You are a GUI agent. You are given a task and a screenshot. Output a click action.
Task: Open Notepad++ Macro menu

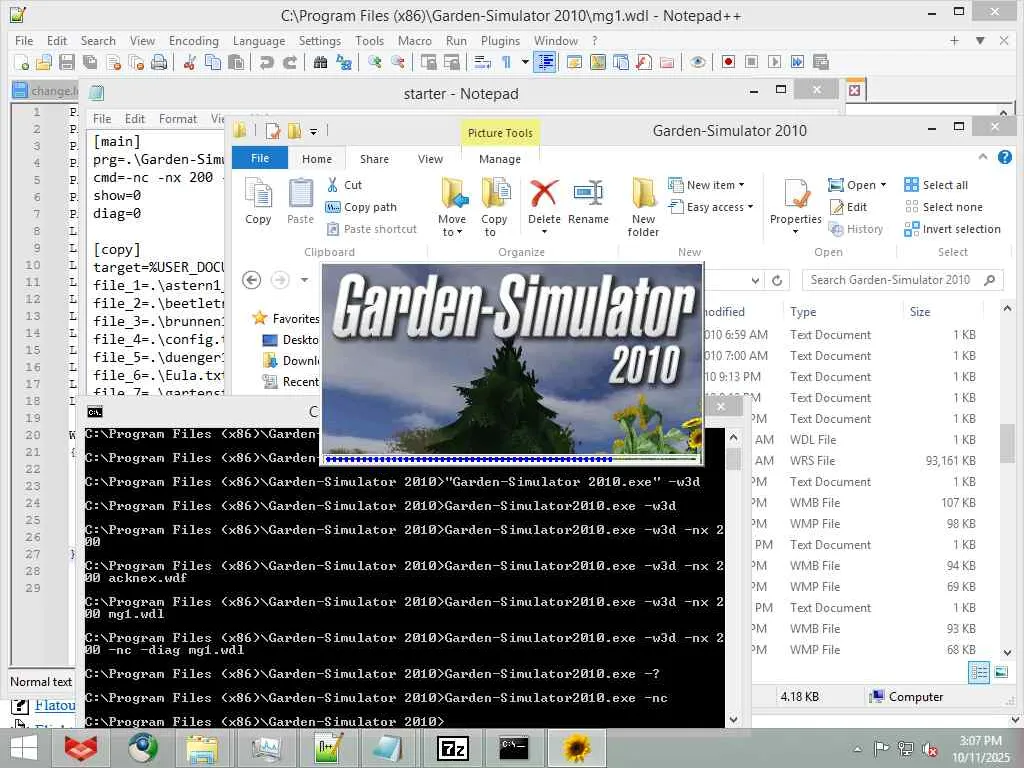415,40
